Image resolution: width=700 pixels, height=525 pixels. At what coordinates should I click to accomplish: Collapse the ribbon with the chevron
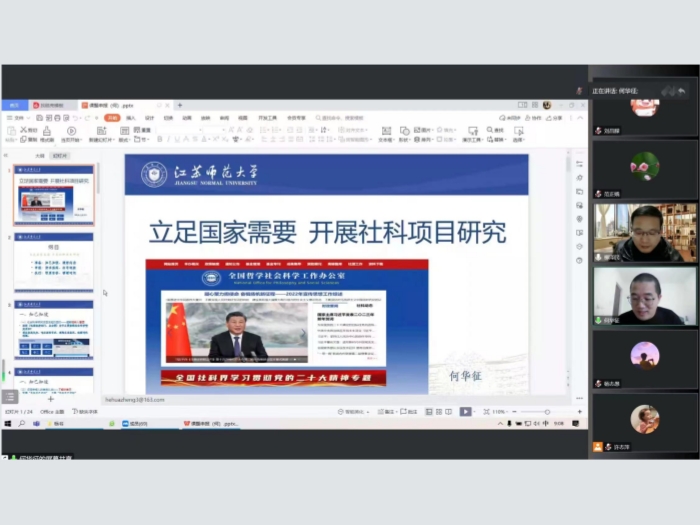tap(580, 118)
